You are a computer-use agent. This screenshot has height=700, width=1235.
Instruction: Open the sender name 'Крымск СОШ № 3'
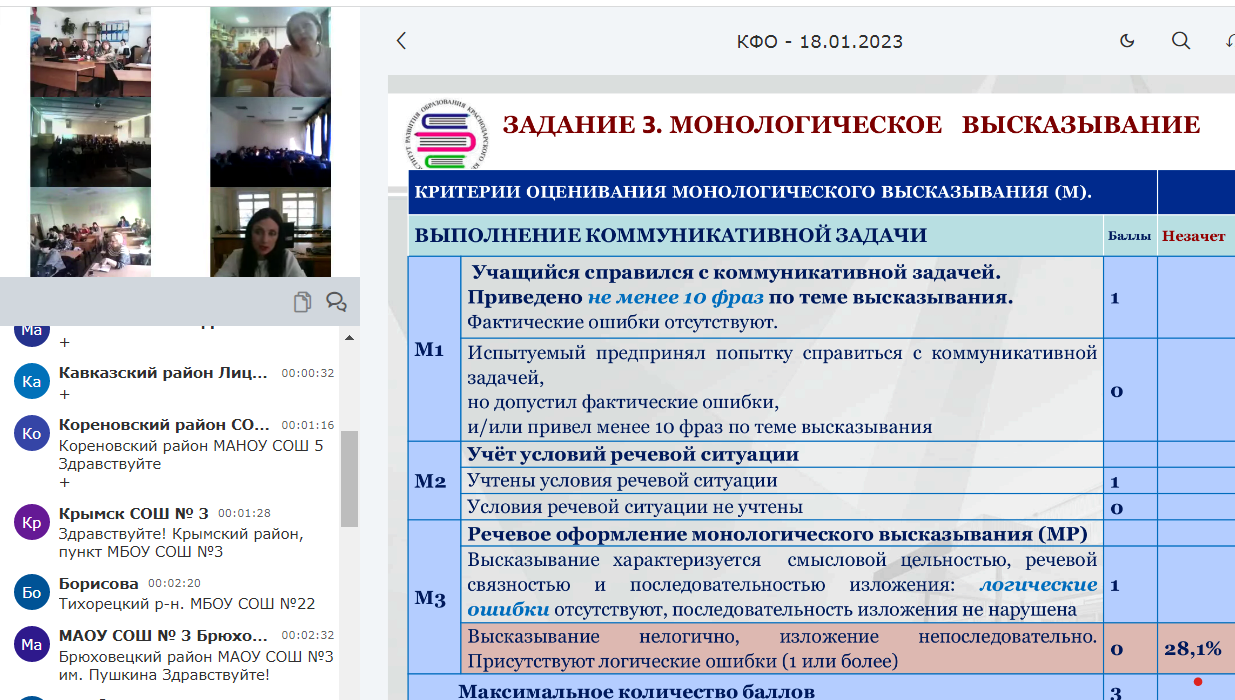[x=134, y=513]
